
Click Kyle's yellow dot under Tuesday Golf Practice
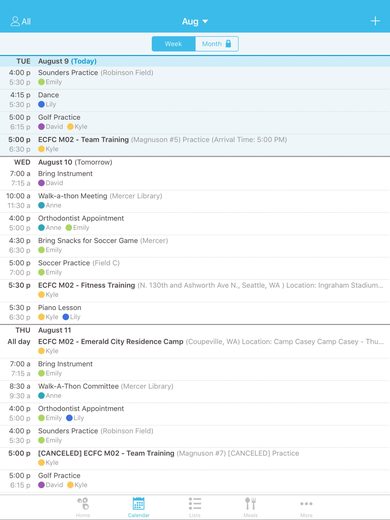(70, 127)
